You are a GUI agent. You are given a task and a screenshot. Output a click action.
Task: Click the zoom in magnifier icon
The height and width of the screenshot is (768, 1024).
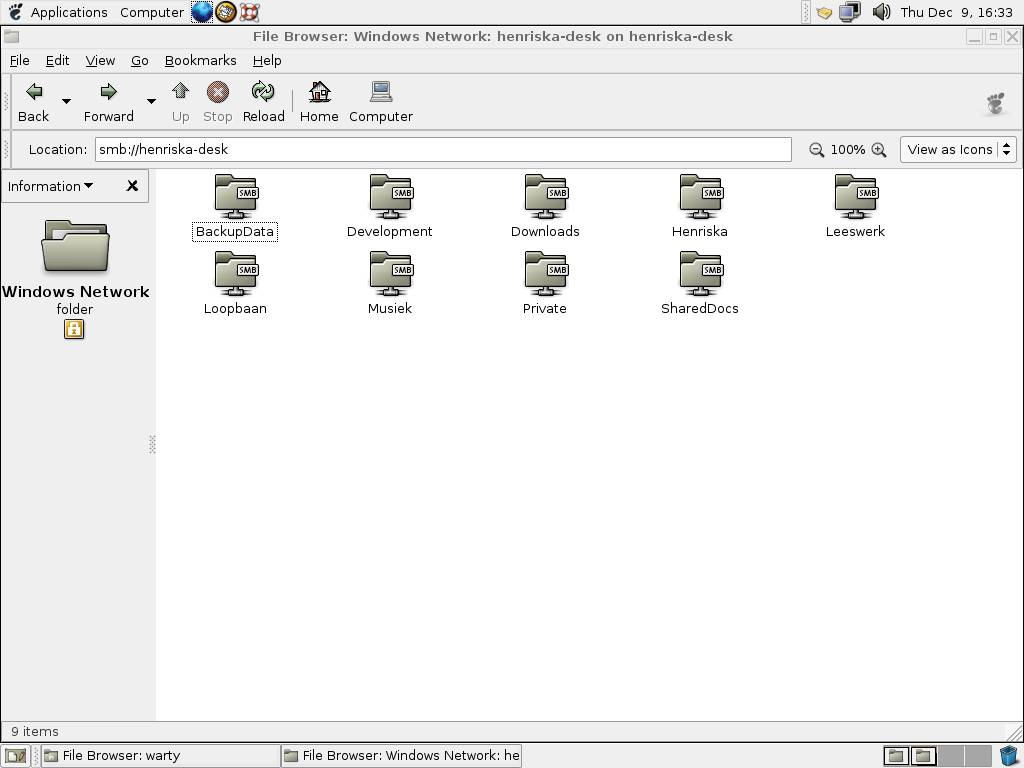coord(879,150)
